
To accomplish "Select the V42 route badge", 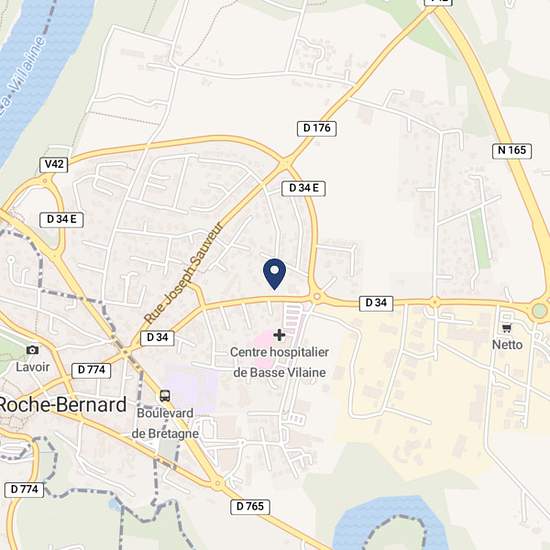I will [x=54, y=165].
